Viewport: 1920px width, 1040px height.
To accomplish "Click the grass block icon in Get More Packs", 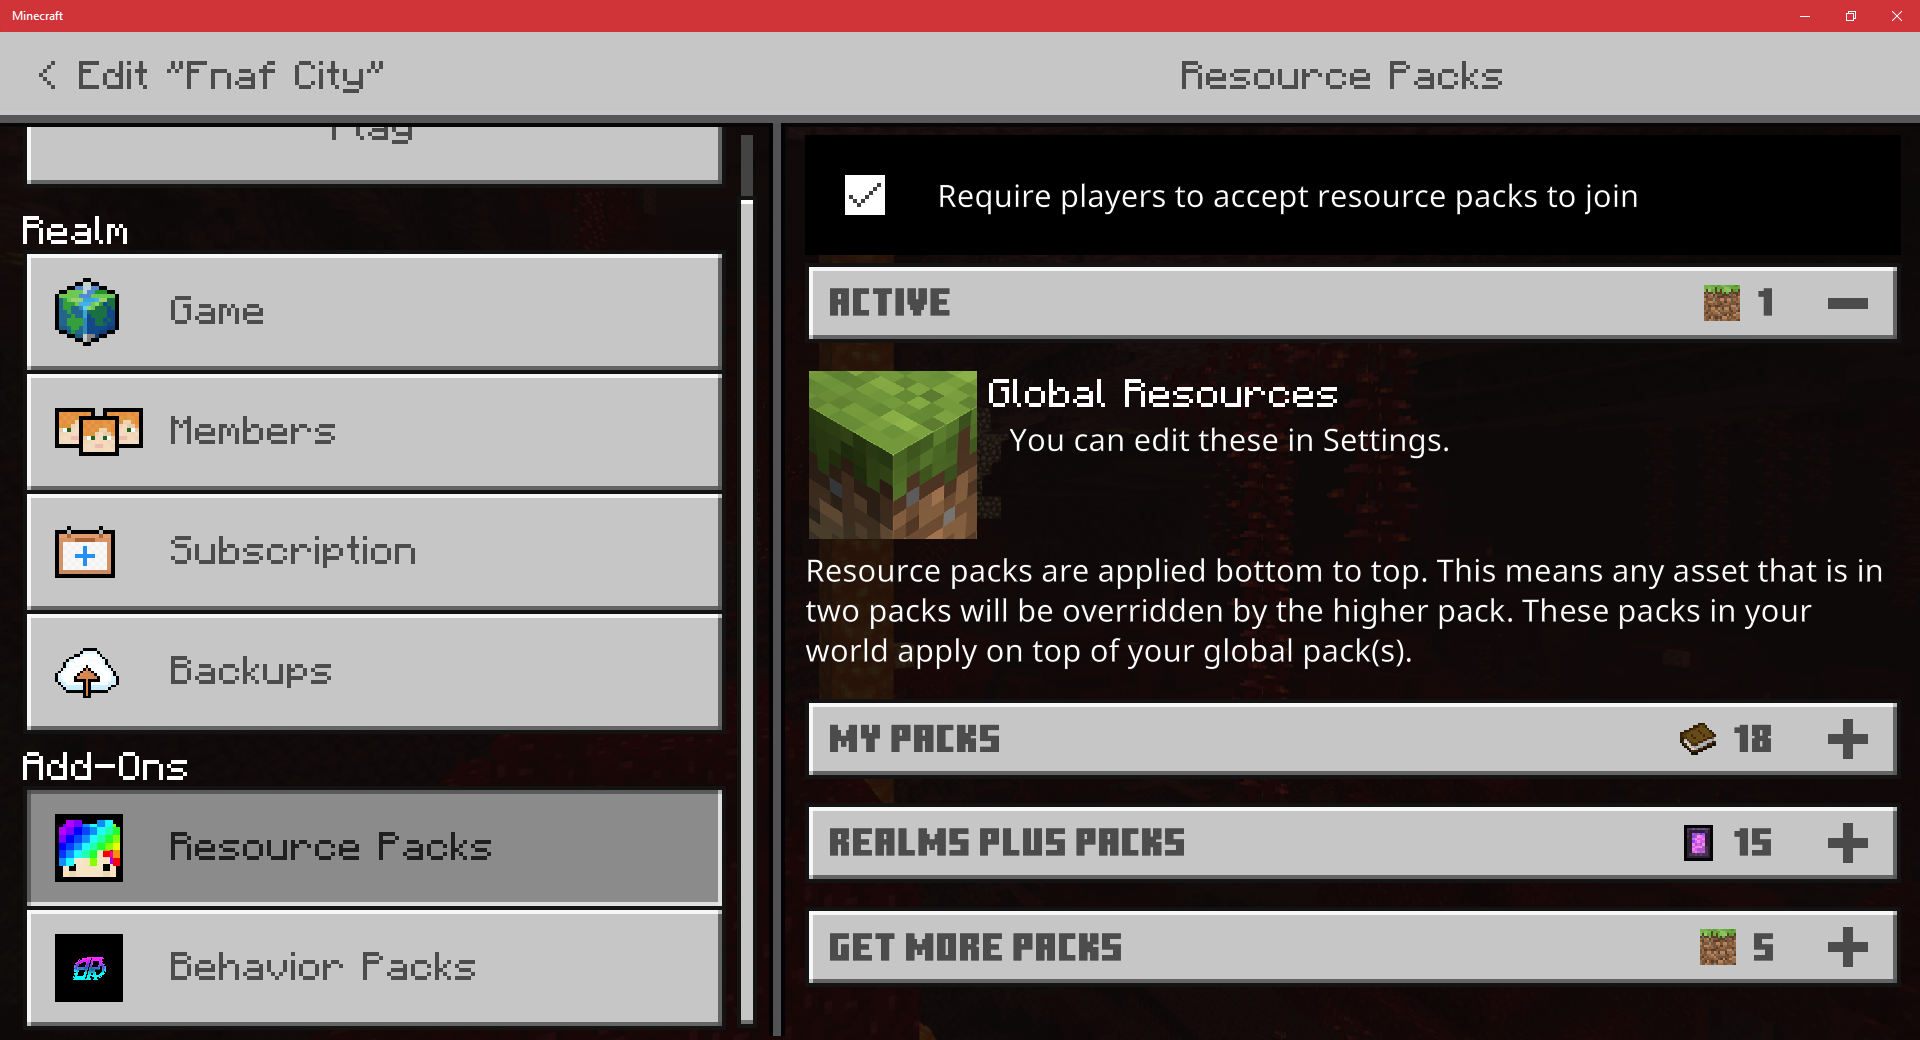I will click(x=1718, y=947).
